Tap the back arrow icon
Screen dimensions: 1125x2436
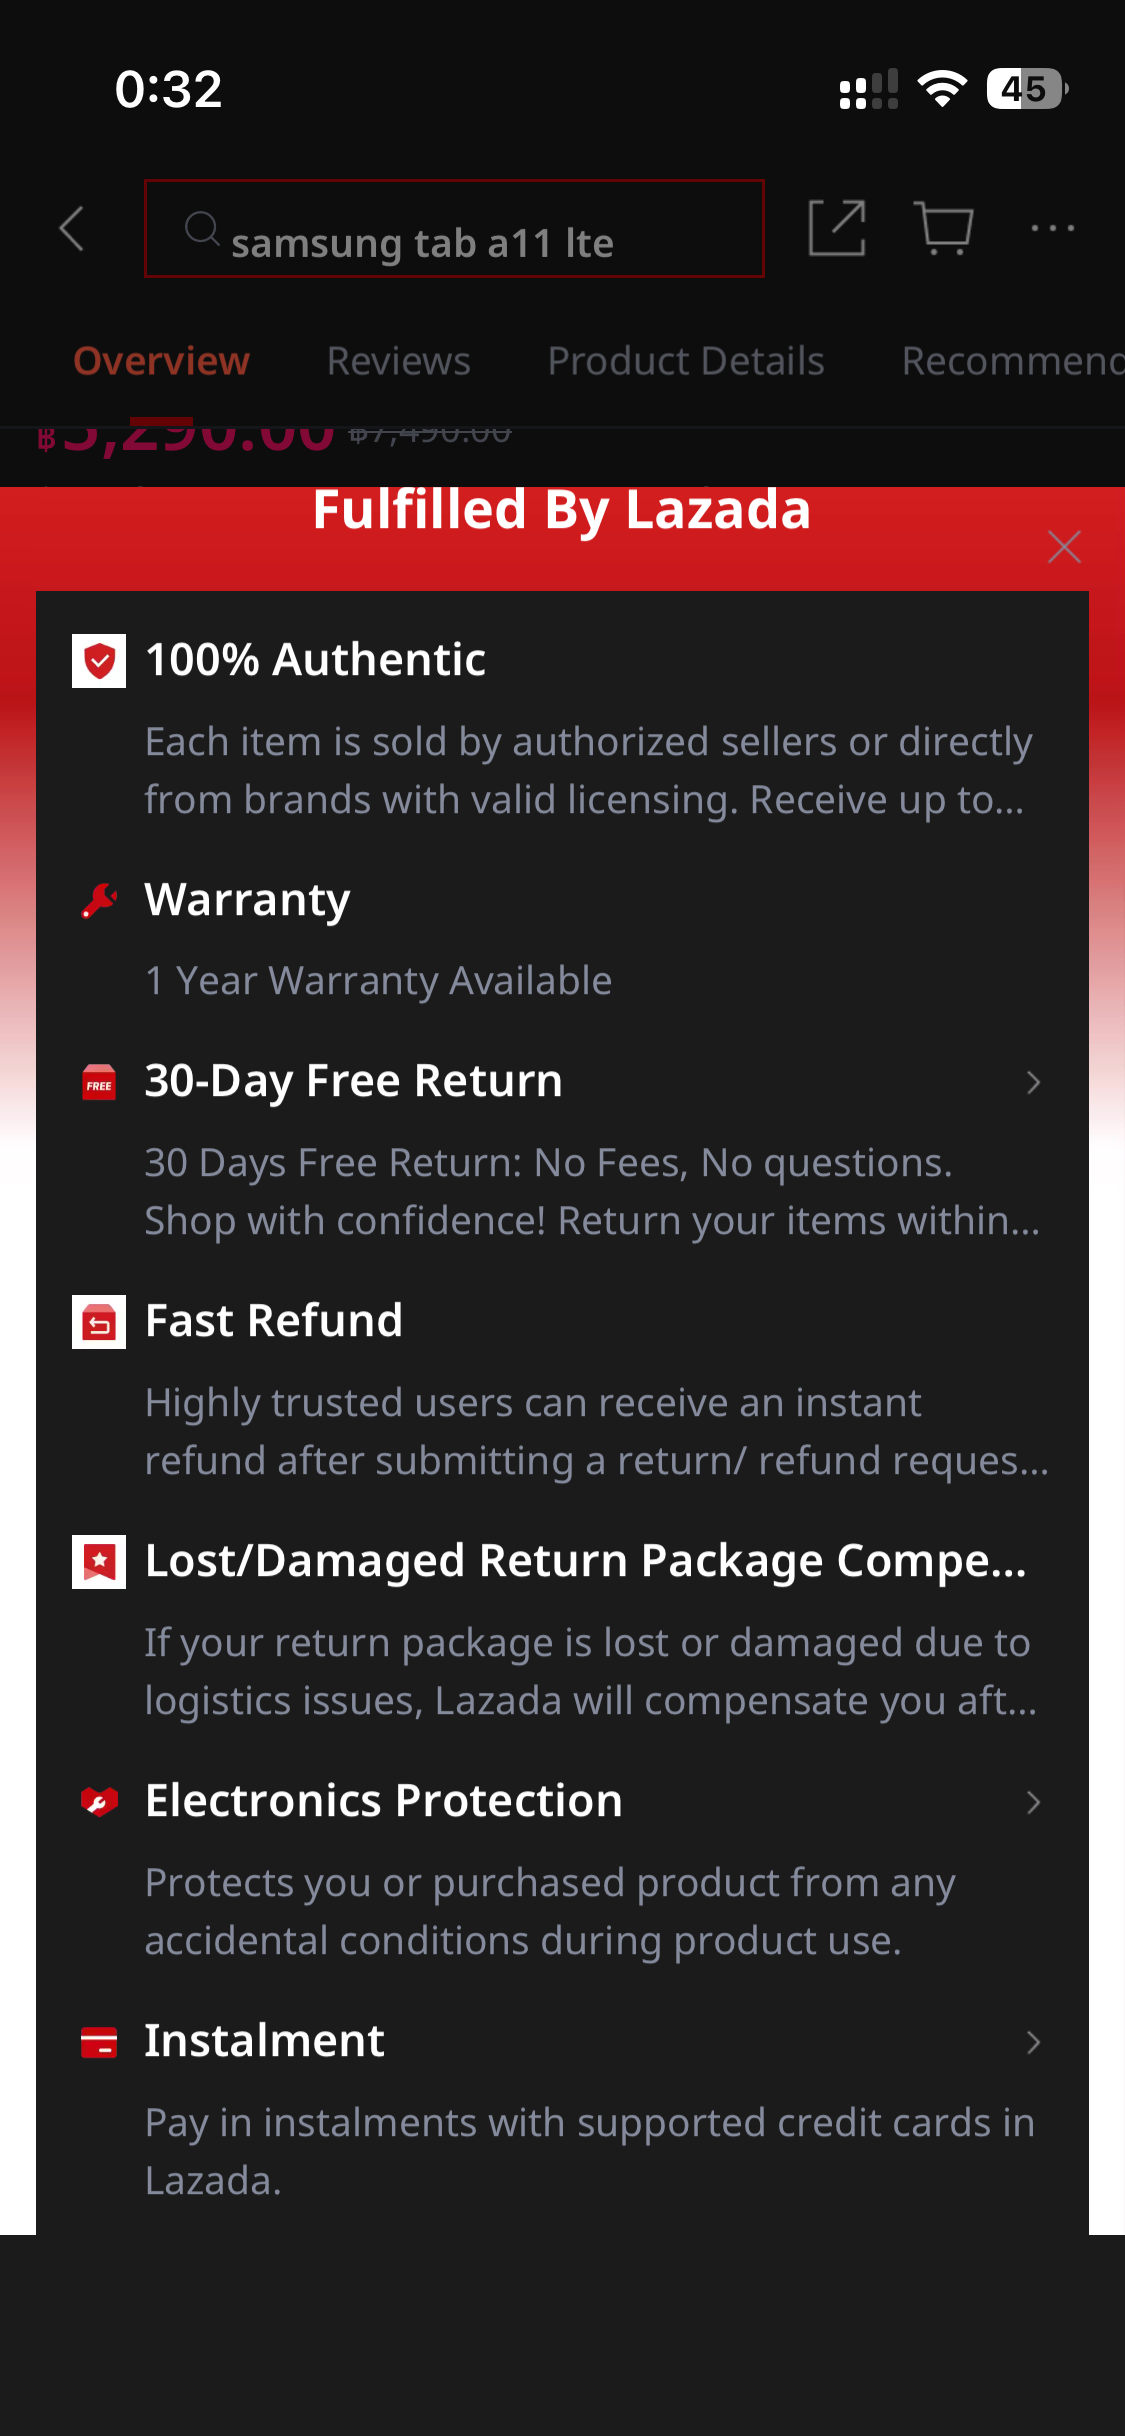(72, 229)
